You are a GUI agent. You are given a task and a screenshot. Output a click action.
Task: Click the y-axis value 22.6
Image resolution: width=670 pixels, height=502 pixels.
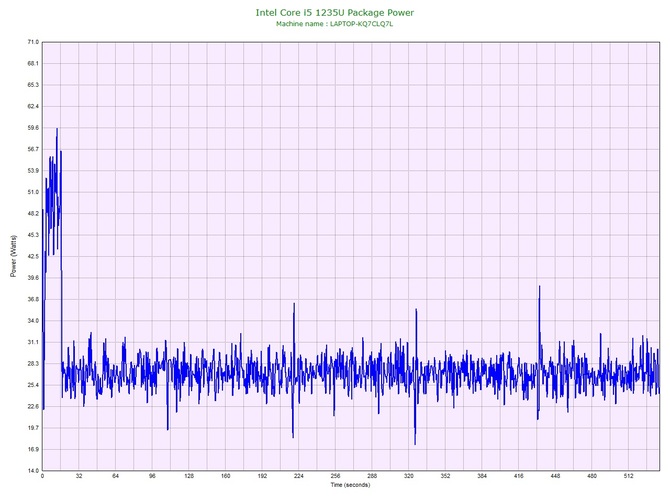(x=33, y=406)
